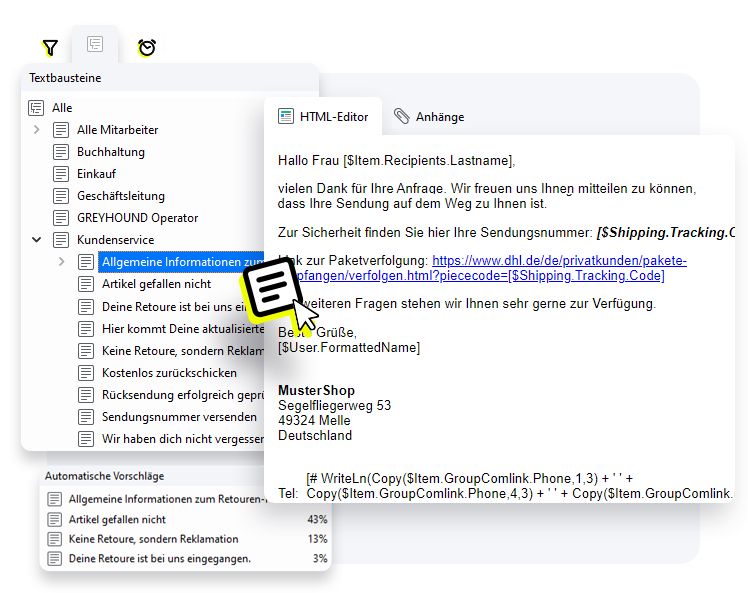Collapse the Kundenservice tree node
This screenshot has width=748, height=593.
[x=37, y=240]
